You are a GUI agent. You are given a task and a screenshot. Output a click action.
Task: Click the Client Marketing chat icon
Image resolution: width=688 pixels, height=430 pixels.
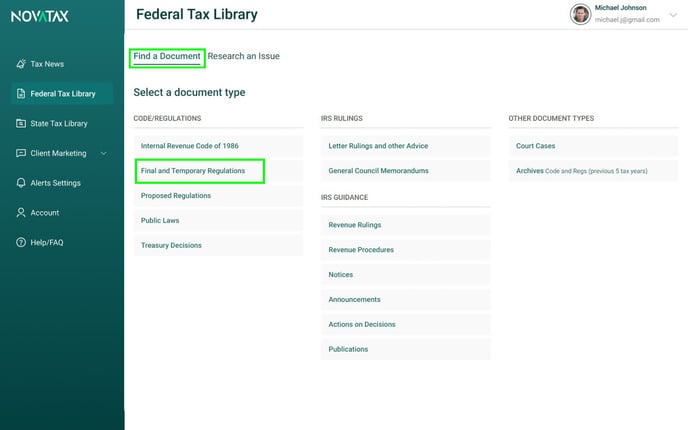point(21,153)
